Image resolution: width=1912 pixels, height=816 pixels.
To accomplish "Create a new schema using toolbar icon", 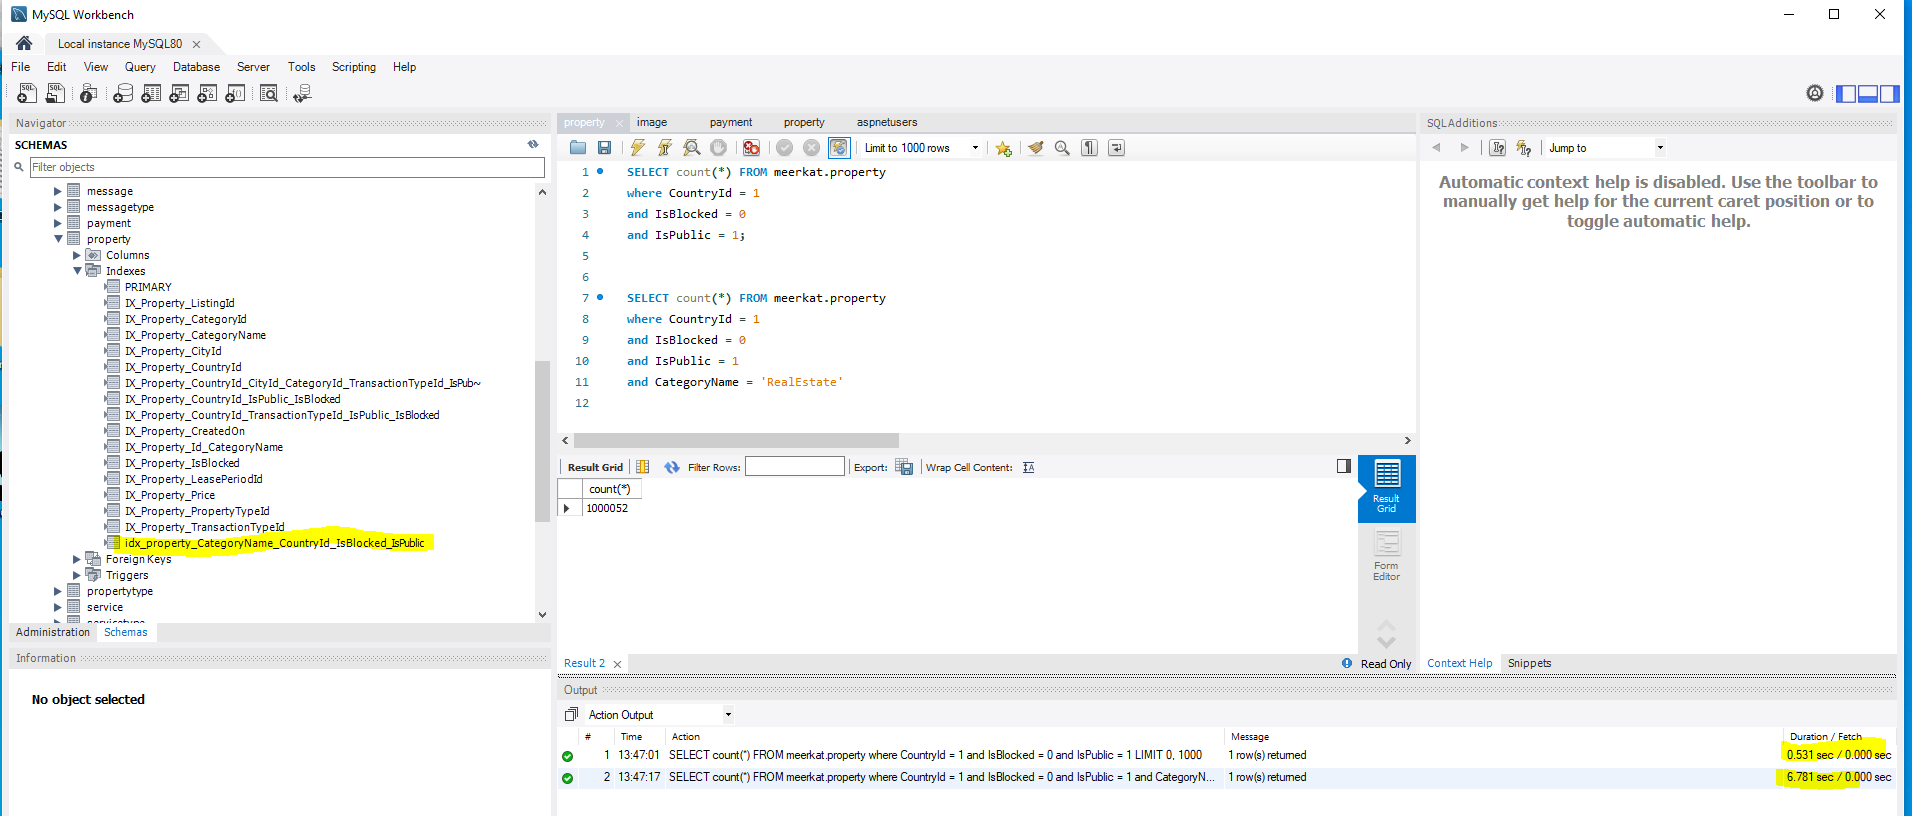I will click(123, 93).
